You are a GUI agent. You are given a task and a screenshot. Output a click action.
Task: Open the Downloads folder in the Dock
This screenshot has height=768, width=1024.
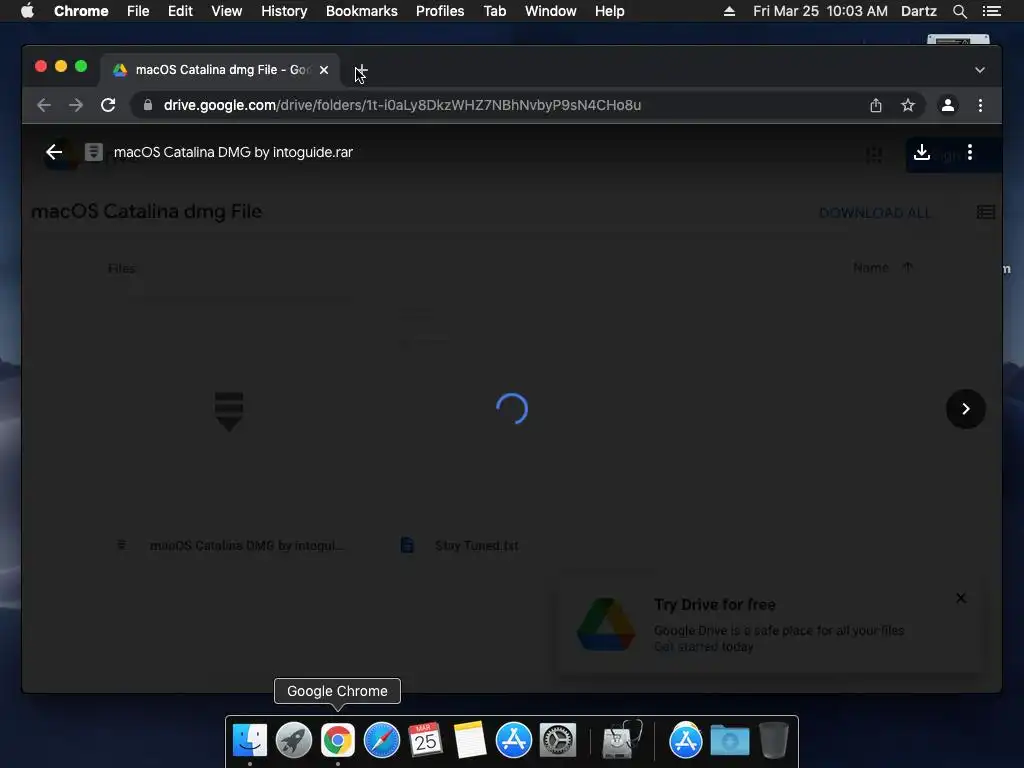tap(729, 740)
